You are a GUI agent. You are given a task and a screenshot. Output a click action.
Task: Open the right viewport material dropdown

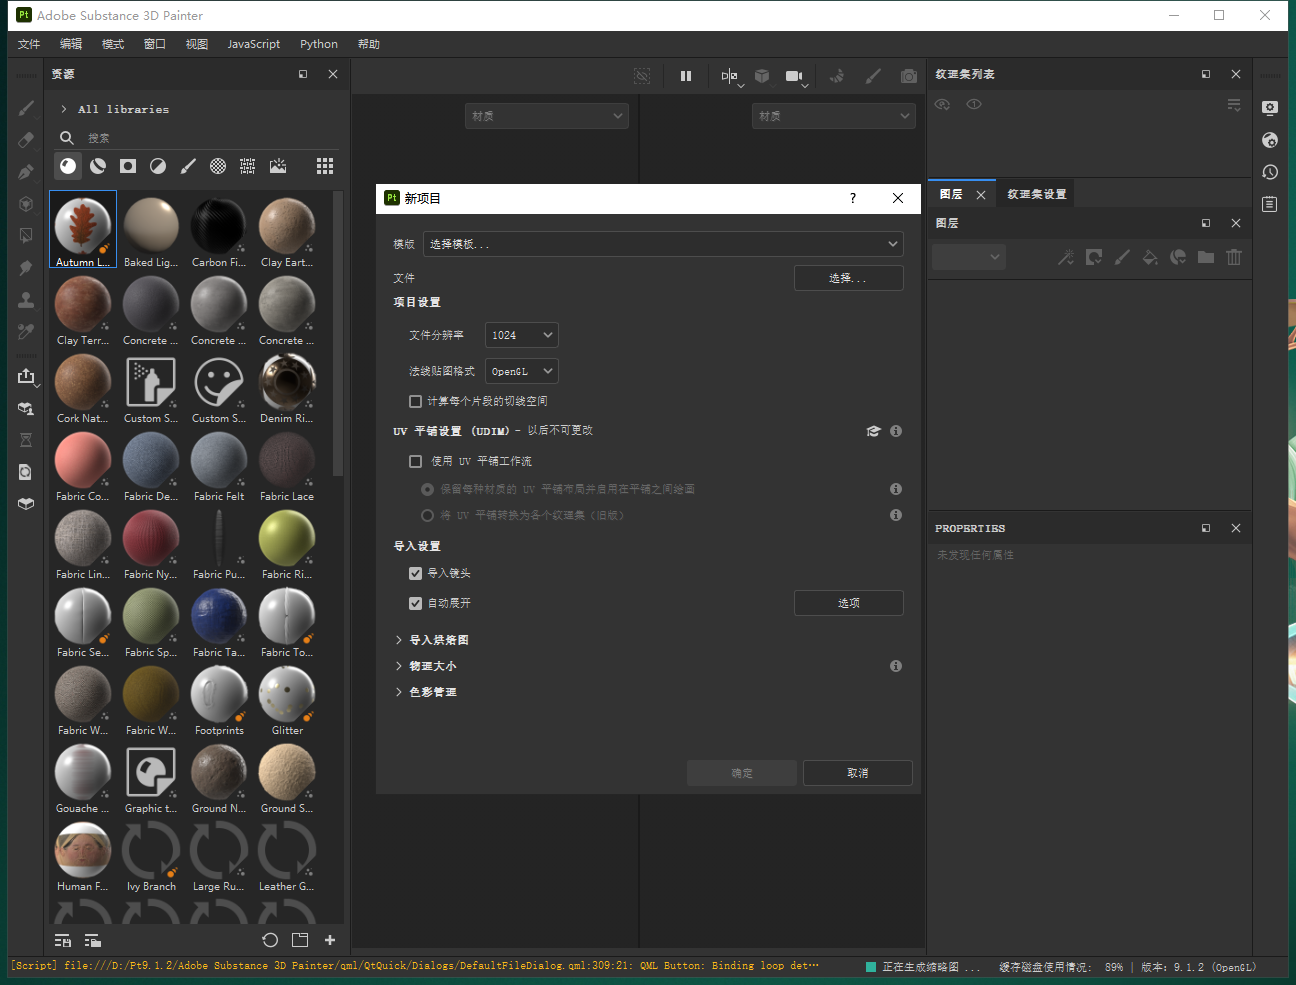(834, 116)
